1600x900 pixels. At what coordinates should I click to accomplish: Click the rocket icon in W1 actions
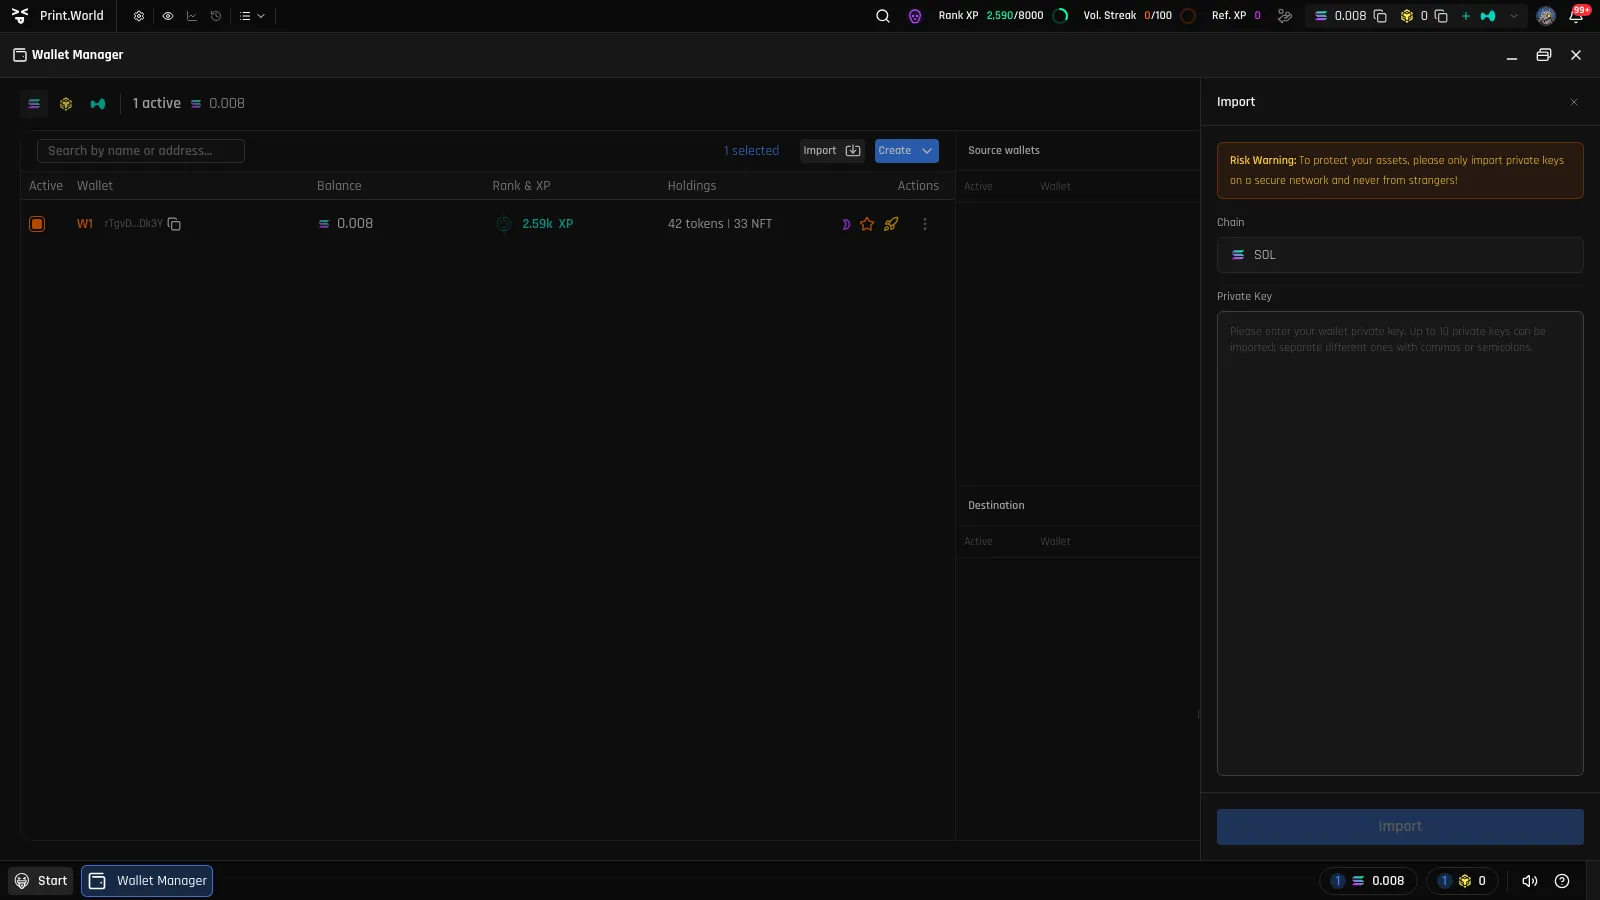891,224
